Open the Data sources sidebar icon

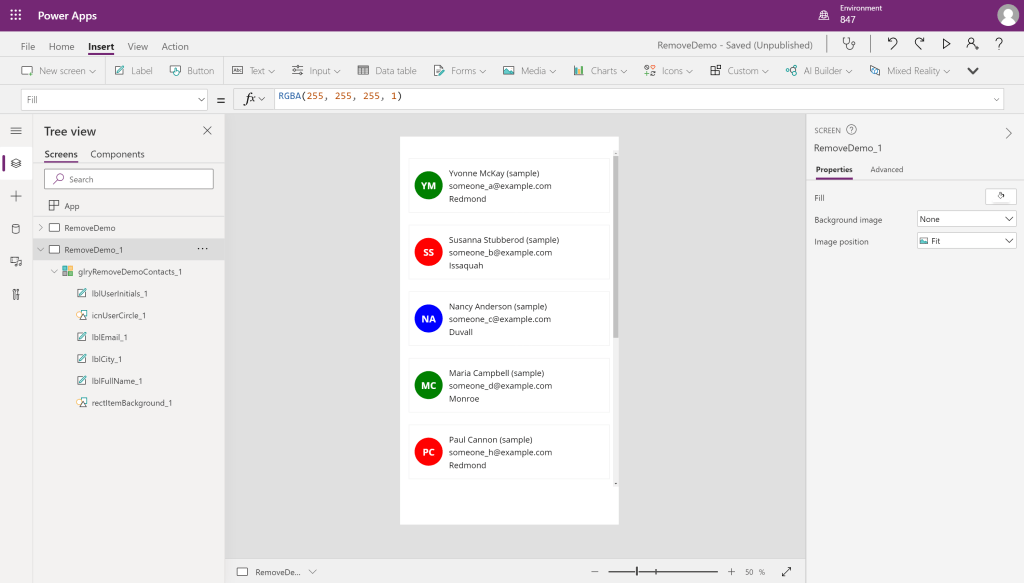coord(15,229)
